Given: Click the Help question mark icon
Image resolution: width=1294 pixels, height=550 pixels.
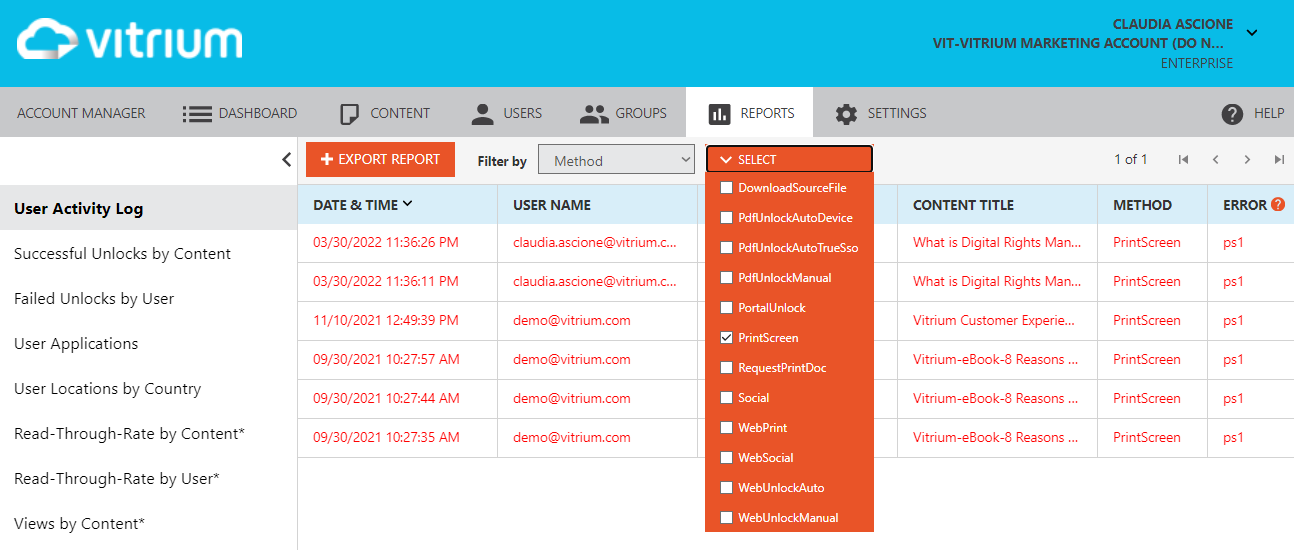Looking at the screenshot, I should pyautogui.click(x=1232, y=114).
